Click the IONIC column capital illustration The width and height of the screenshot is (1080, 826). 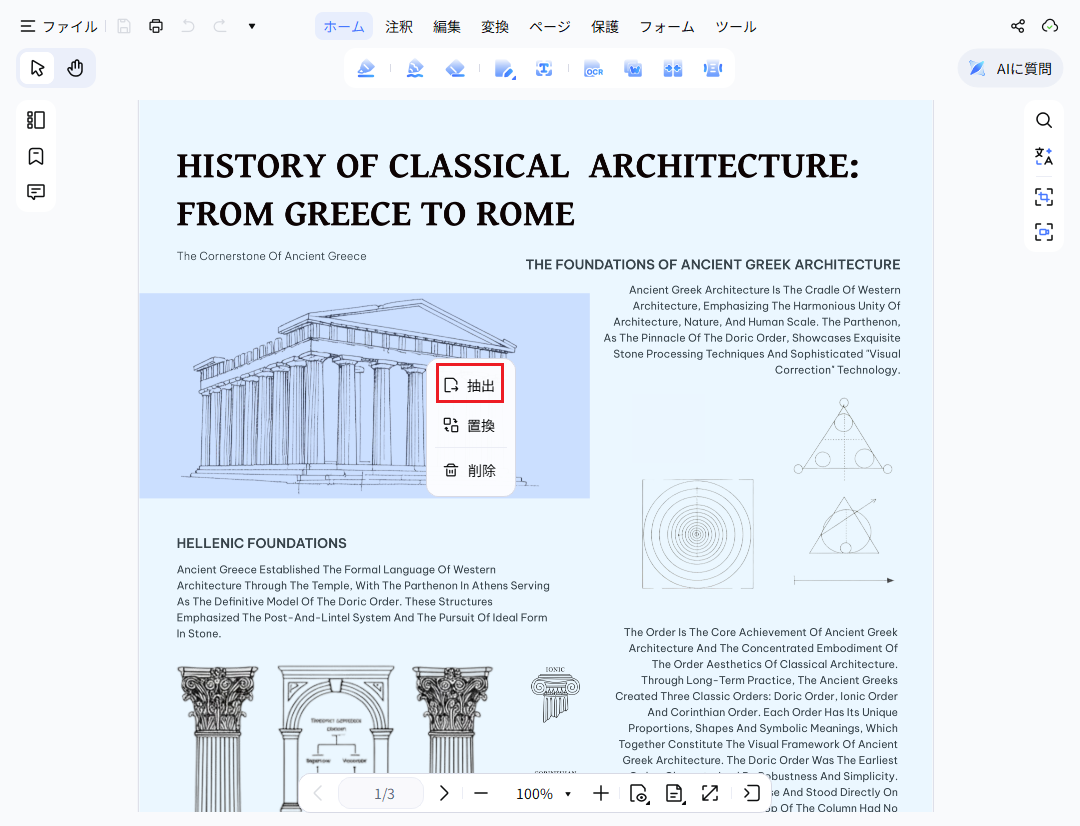tap(555, 694)
